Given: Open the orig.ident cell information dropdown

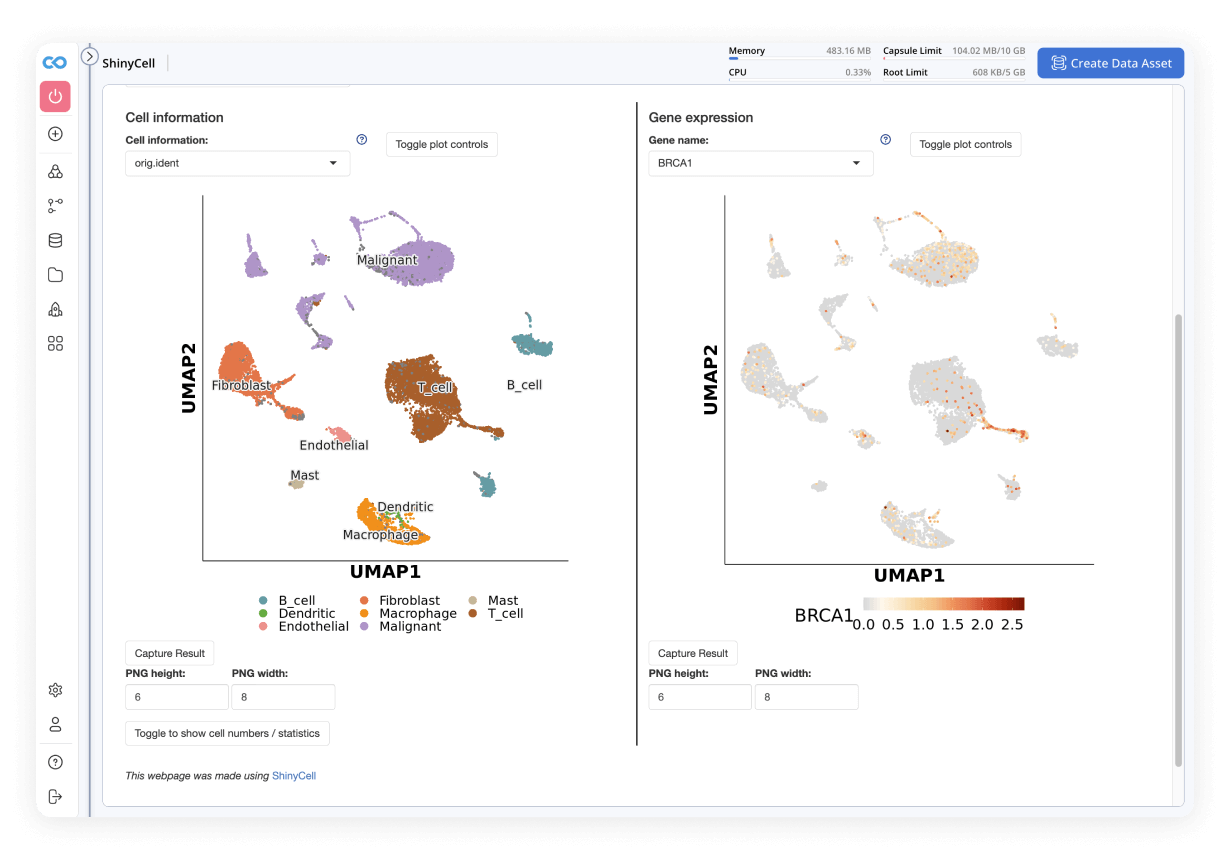Looking at the screenshot, I should 237,163.
